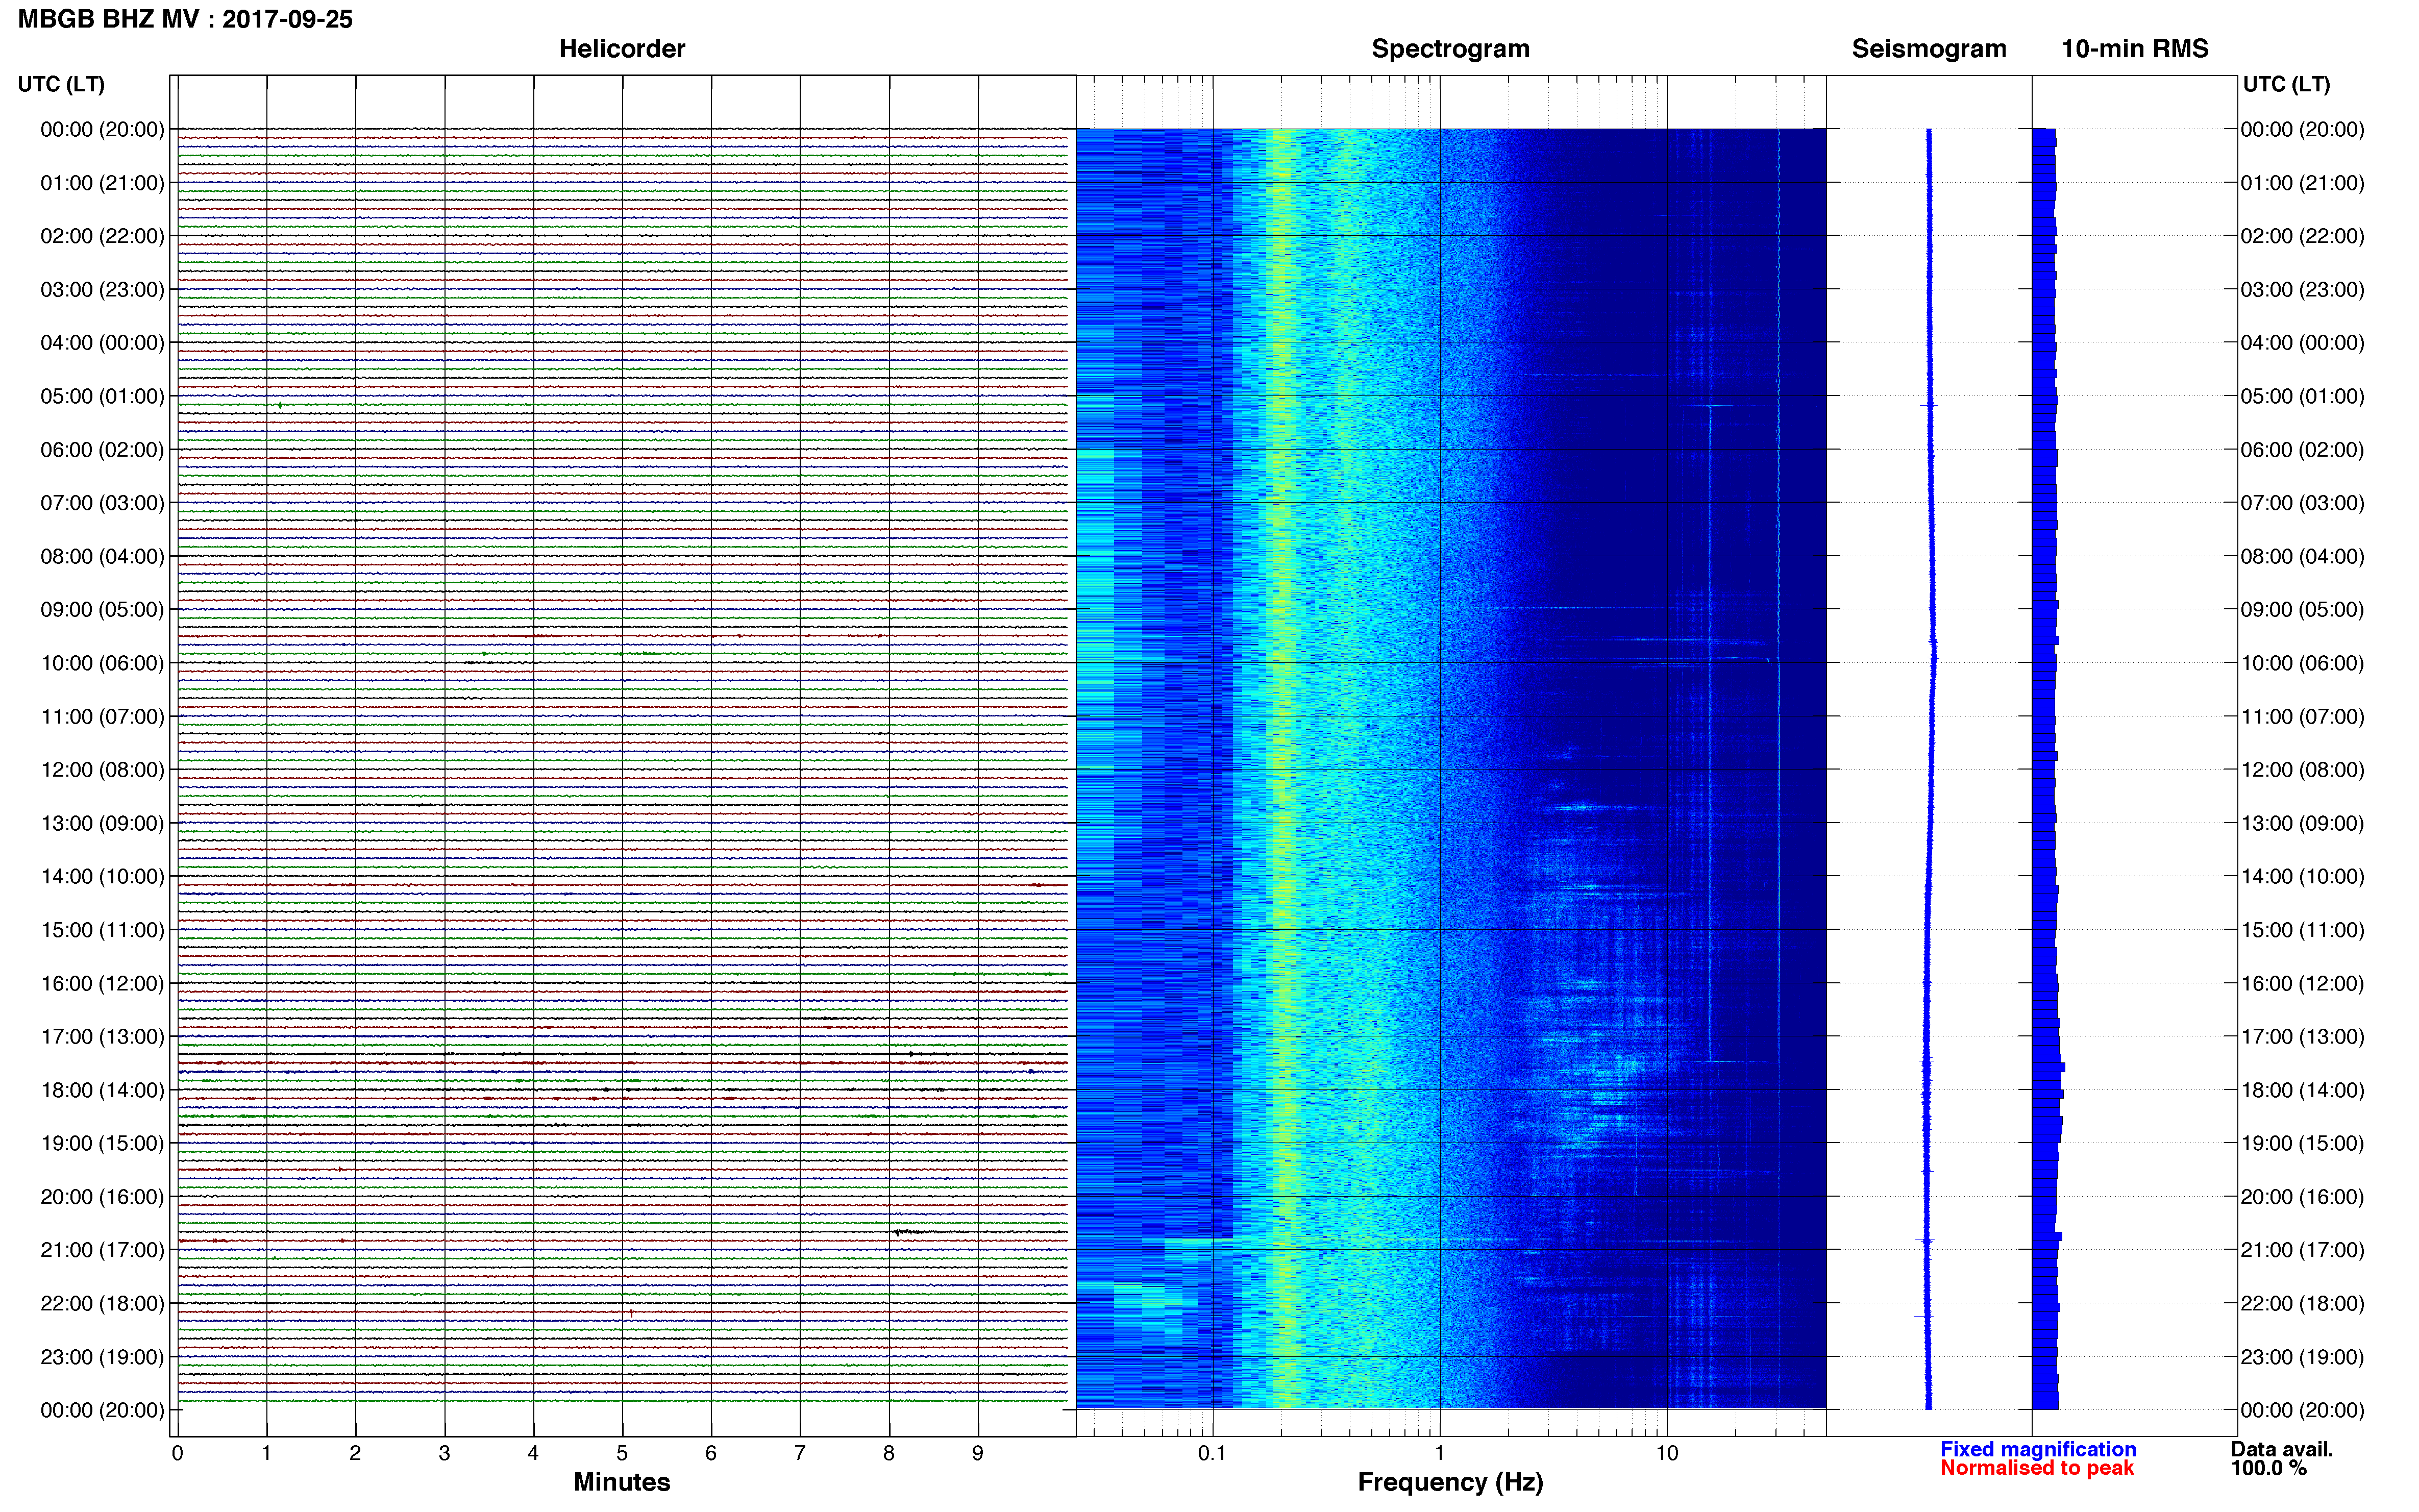Click "04:00 (00:00)" on the left time axis
Viewport: 2419px width, 1512px height.
click(102, 343)
